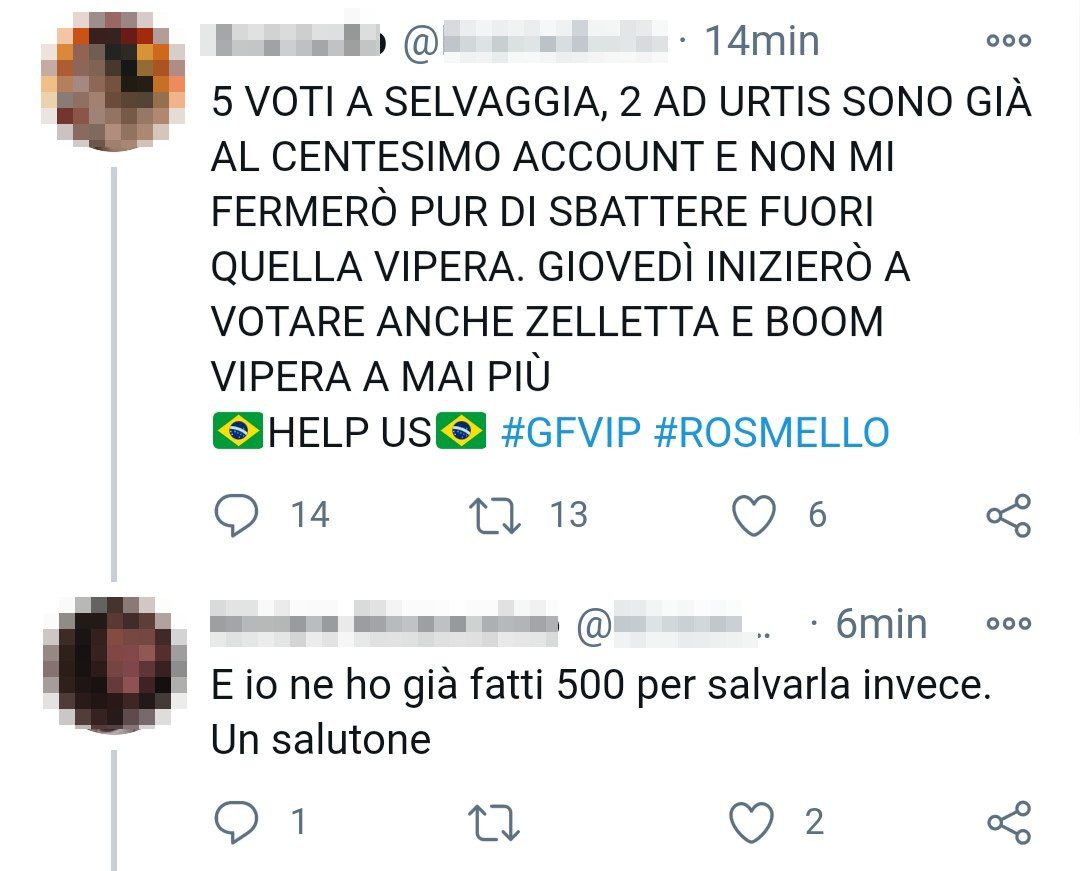Open the 6min timestamp link
Image resolution: width=1080 pixels, height=871 pixels.
click(x=881, y=624)
